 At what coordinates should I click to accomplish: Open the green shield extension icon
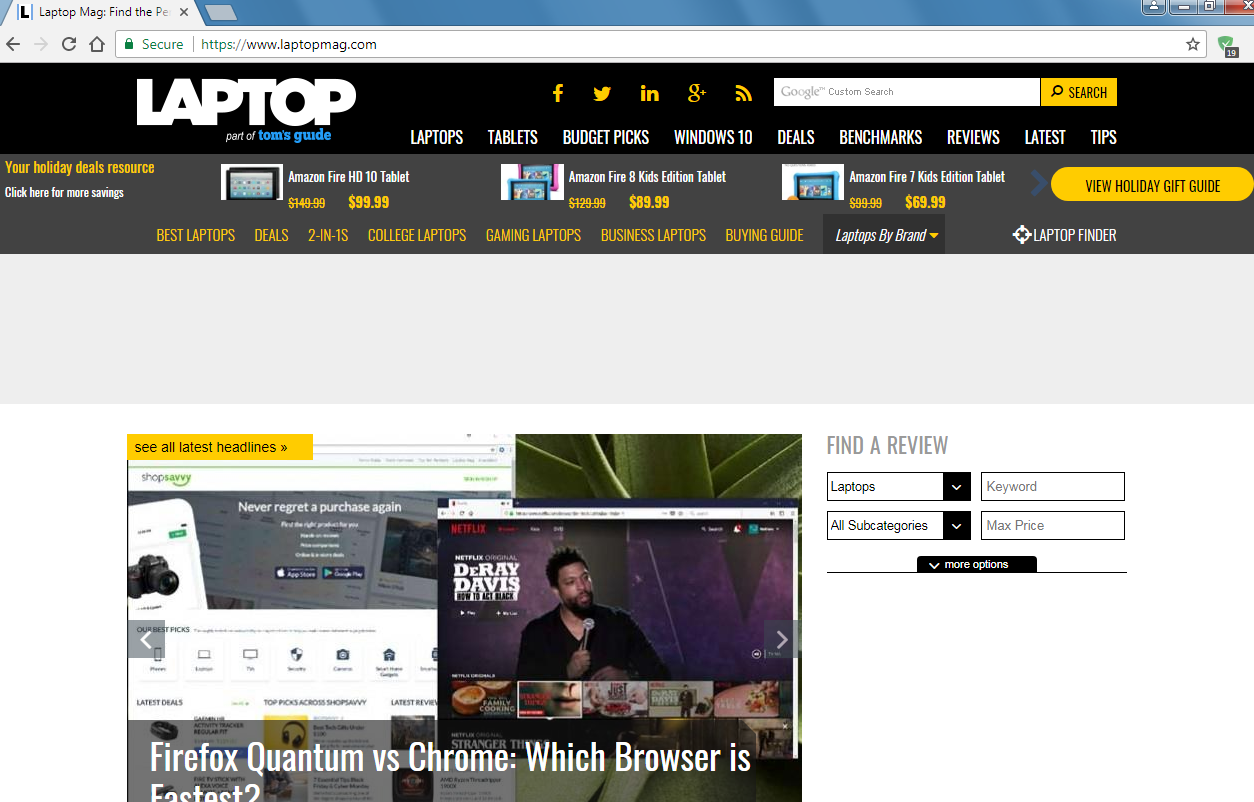pos(1226,45)
